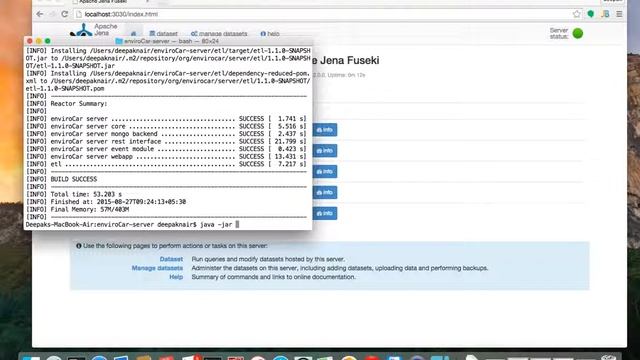Click the 'Reactor Summary:' line in terminal

pos(67,104)
